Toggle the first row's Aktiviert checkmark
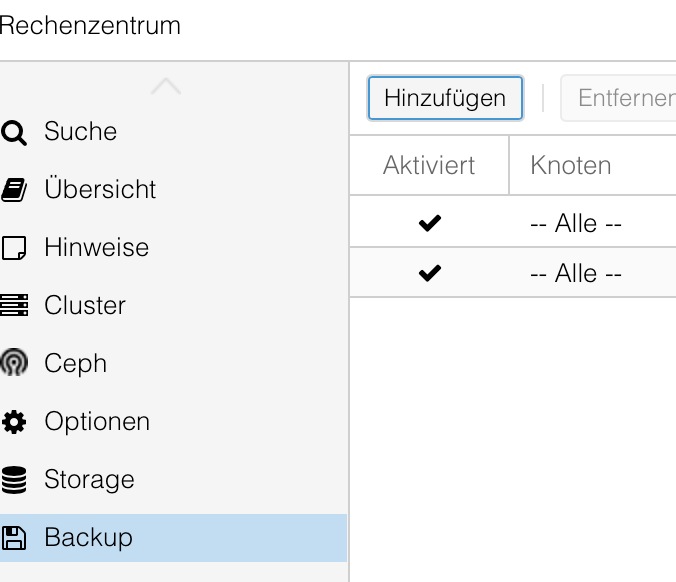The width and height of the screenshot is (676, 582). click(x=430, y=224)
